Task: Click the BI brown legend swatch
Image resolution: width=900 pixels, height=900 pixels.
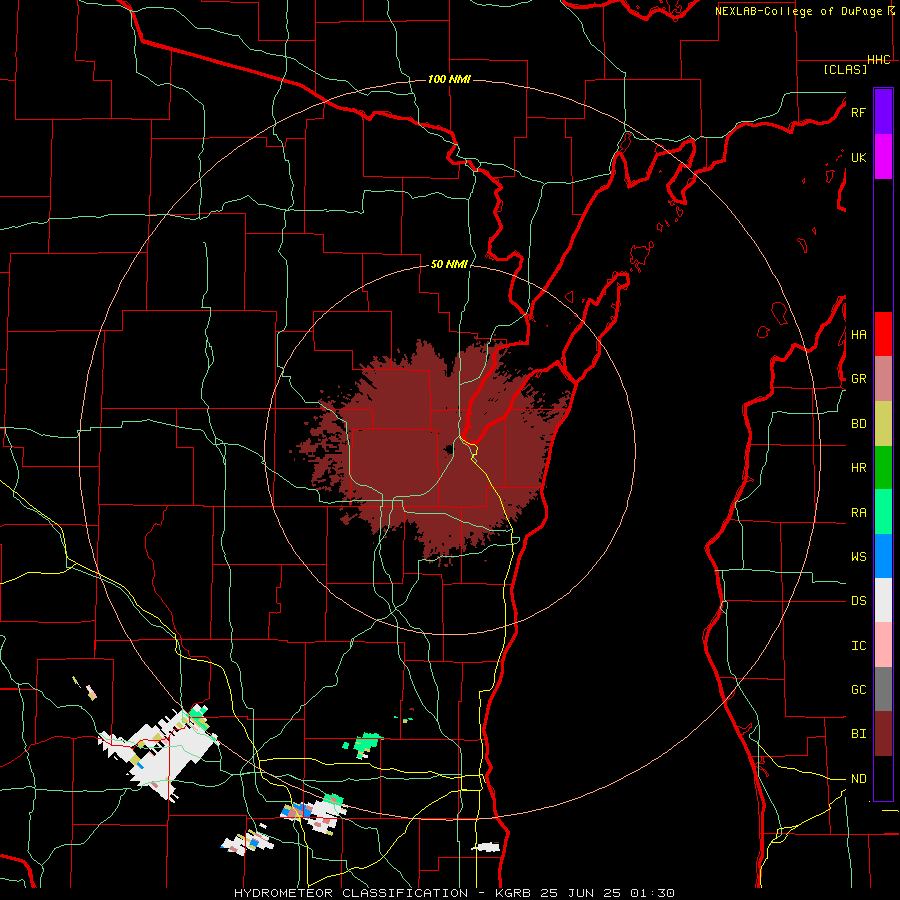Action: (883, 734)
